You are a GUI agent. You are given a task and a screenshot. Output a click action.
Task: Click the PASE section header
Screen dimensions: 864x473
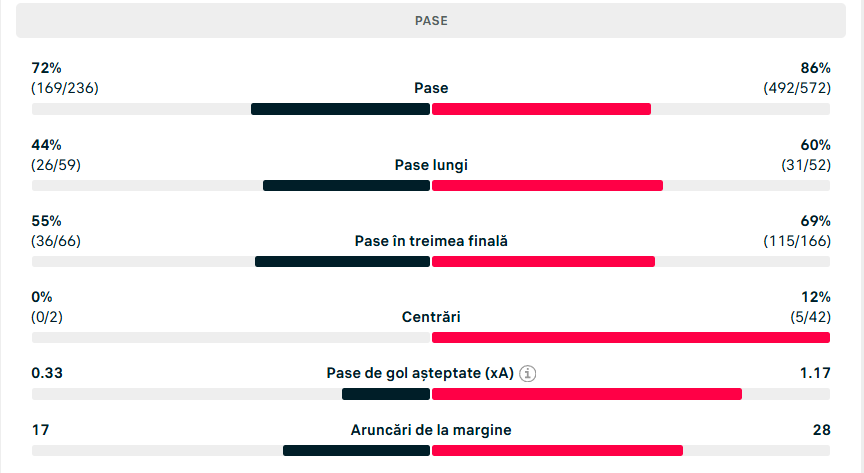pos(431,20)
